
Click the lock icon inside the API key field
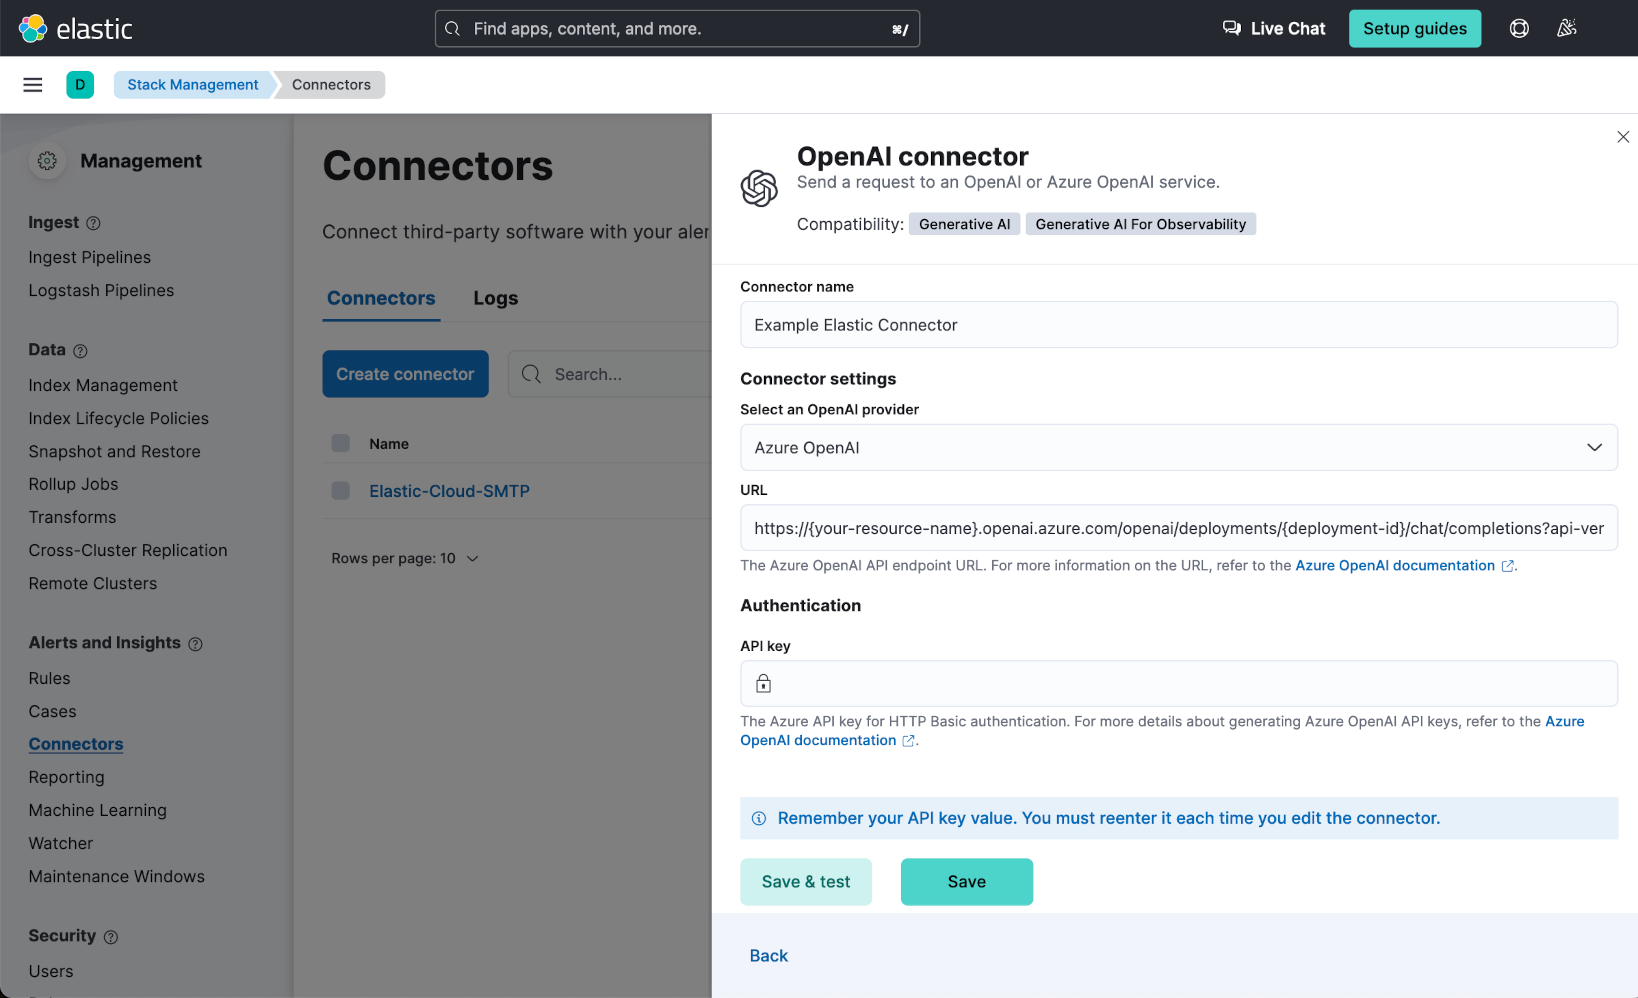(763, 683)
